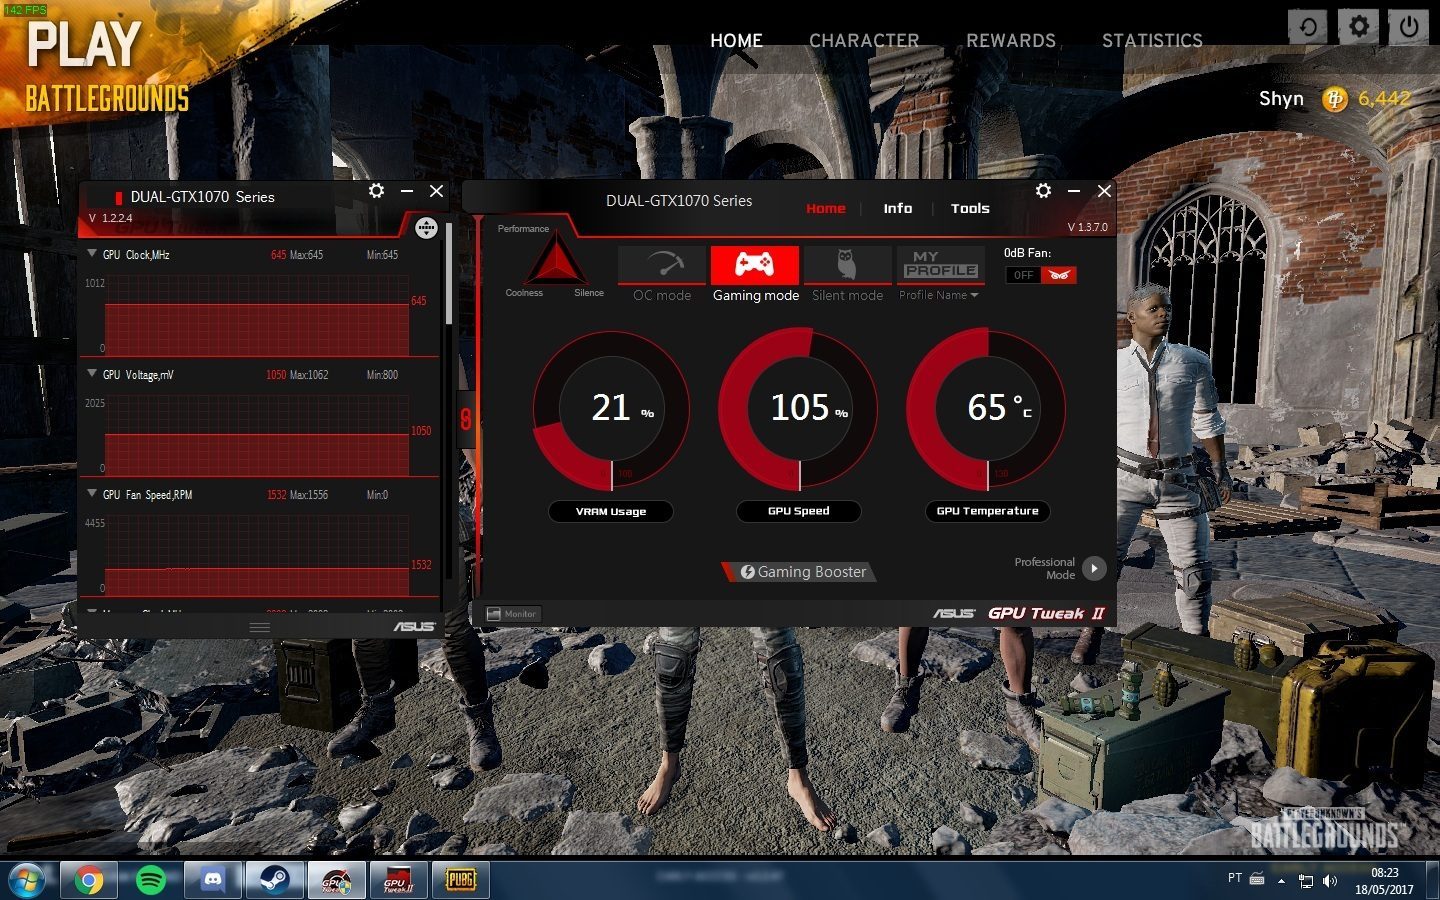
Task: Open Steam from taskbar
Action: point(274,880)
